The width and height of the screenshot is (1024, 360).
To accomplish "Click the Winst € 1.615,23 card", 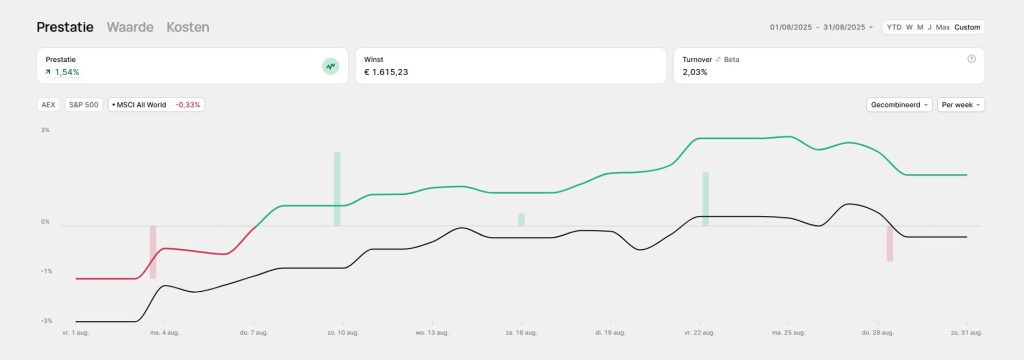I will pos(511,65).
